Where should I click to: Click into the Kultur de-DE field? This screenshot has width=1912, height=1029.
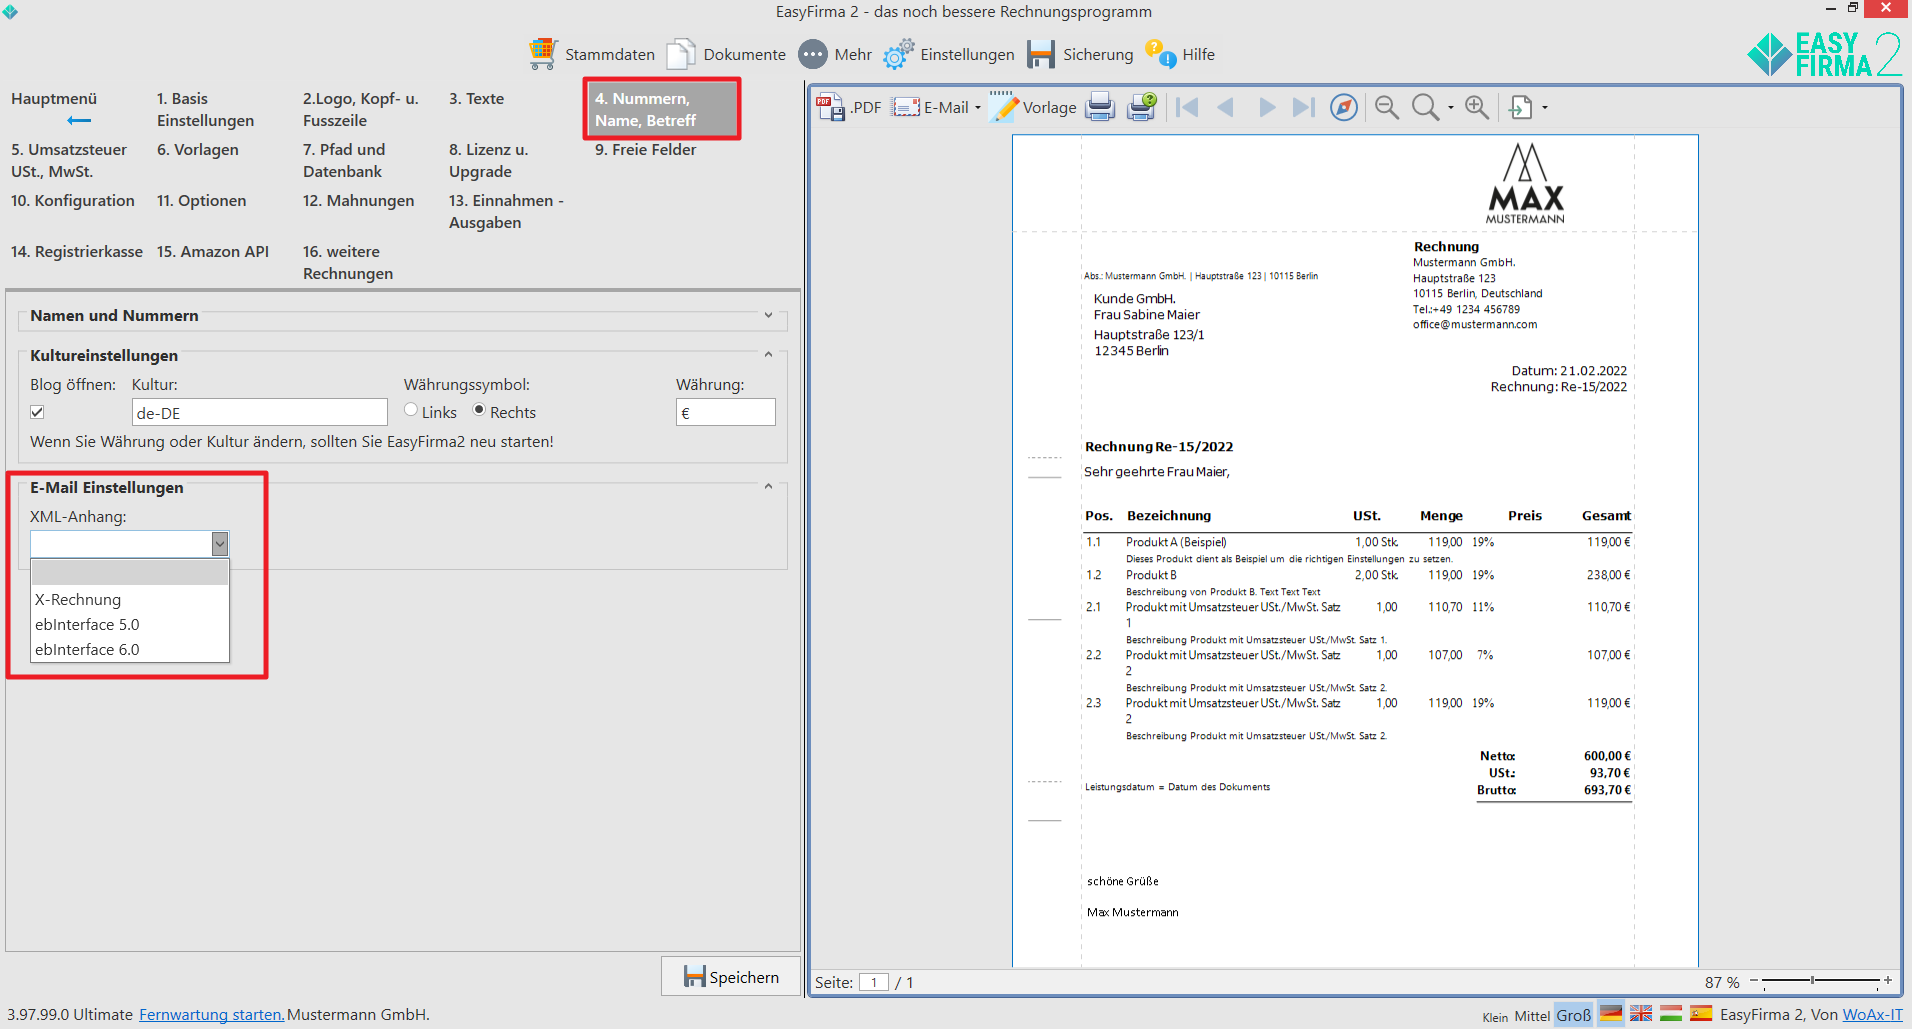(x=259, y=412)
